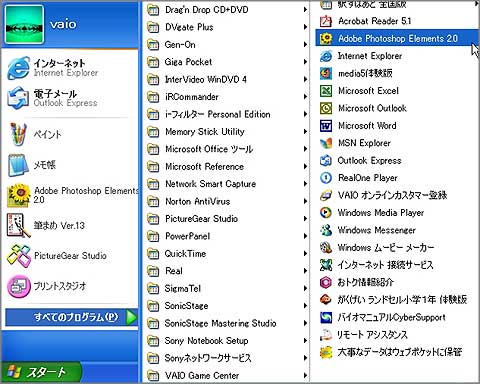
Task: Open VAIO Game Center folder
Action: pos(227,375)
